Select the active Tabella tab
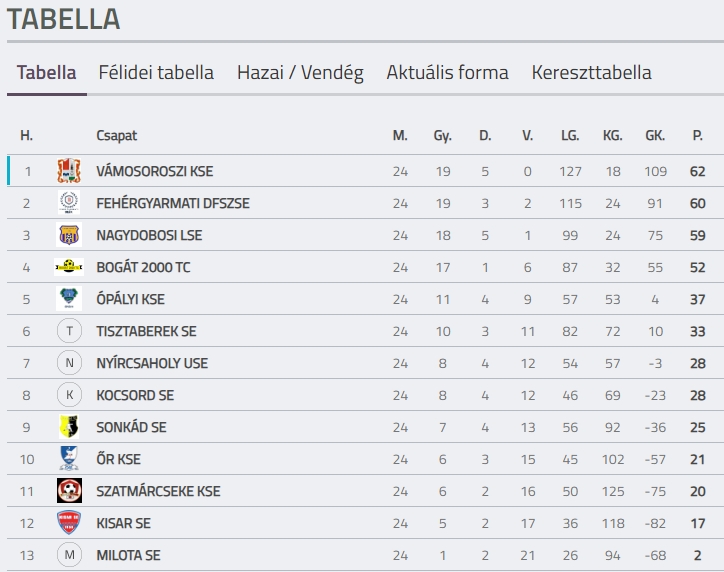 tap(47, 72)
